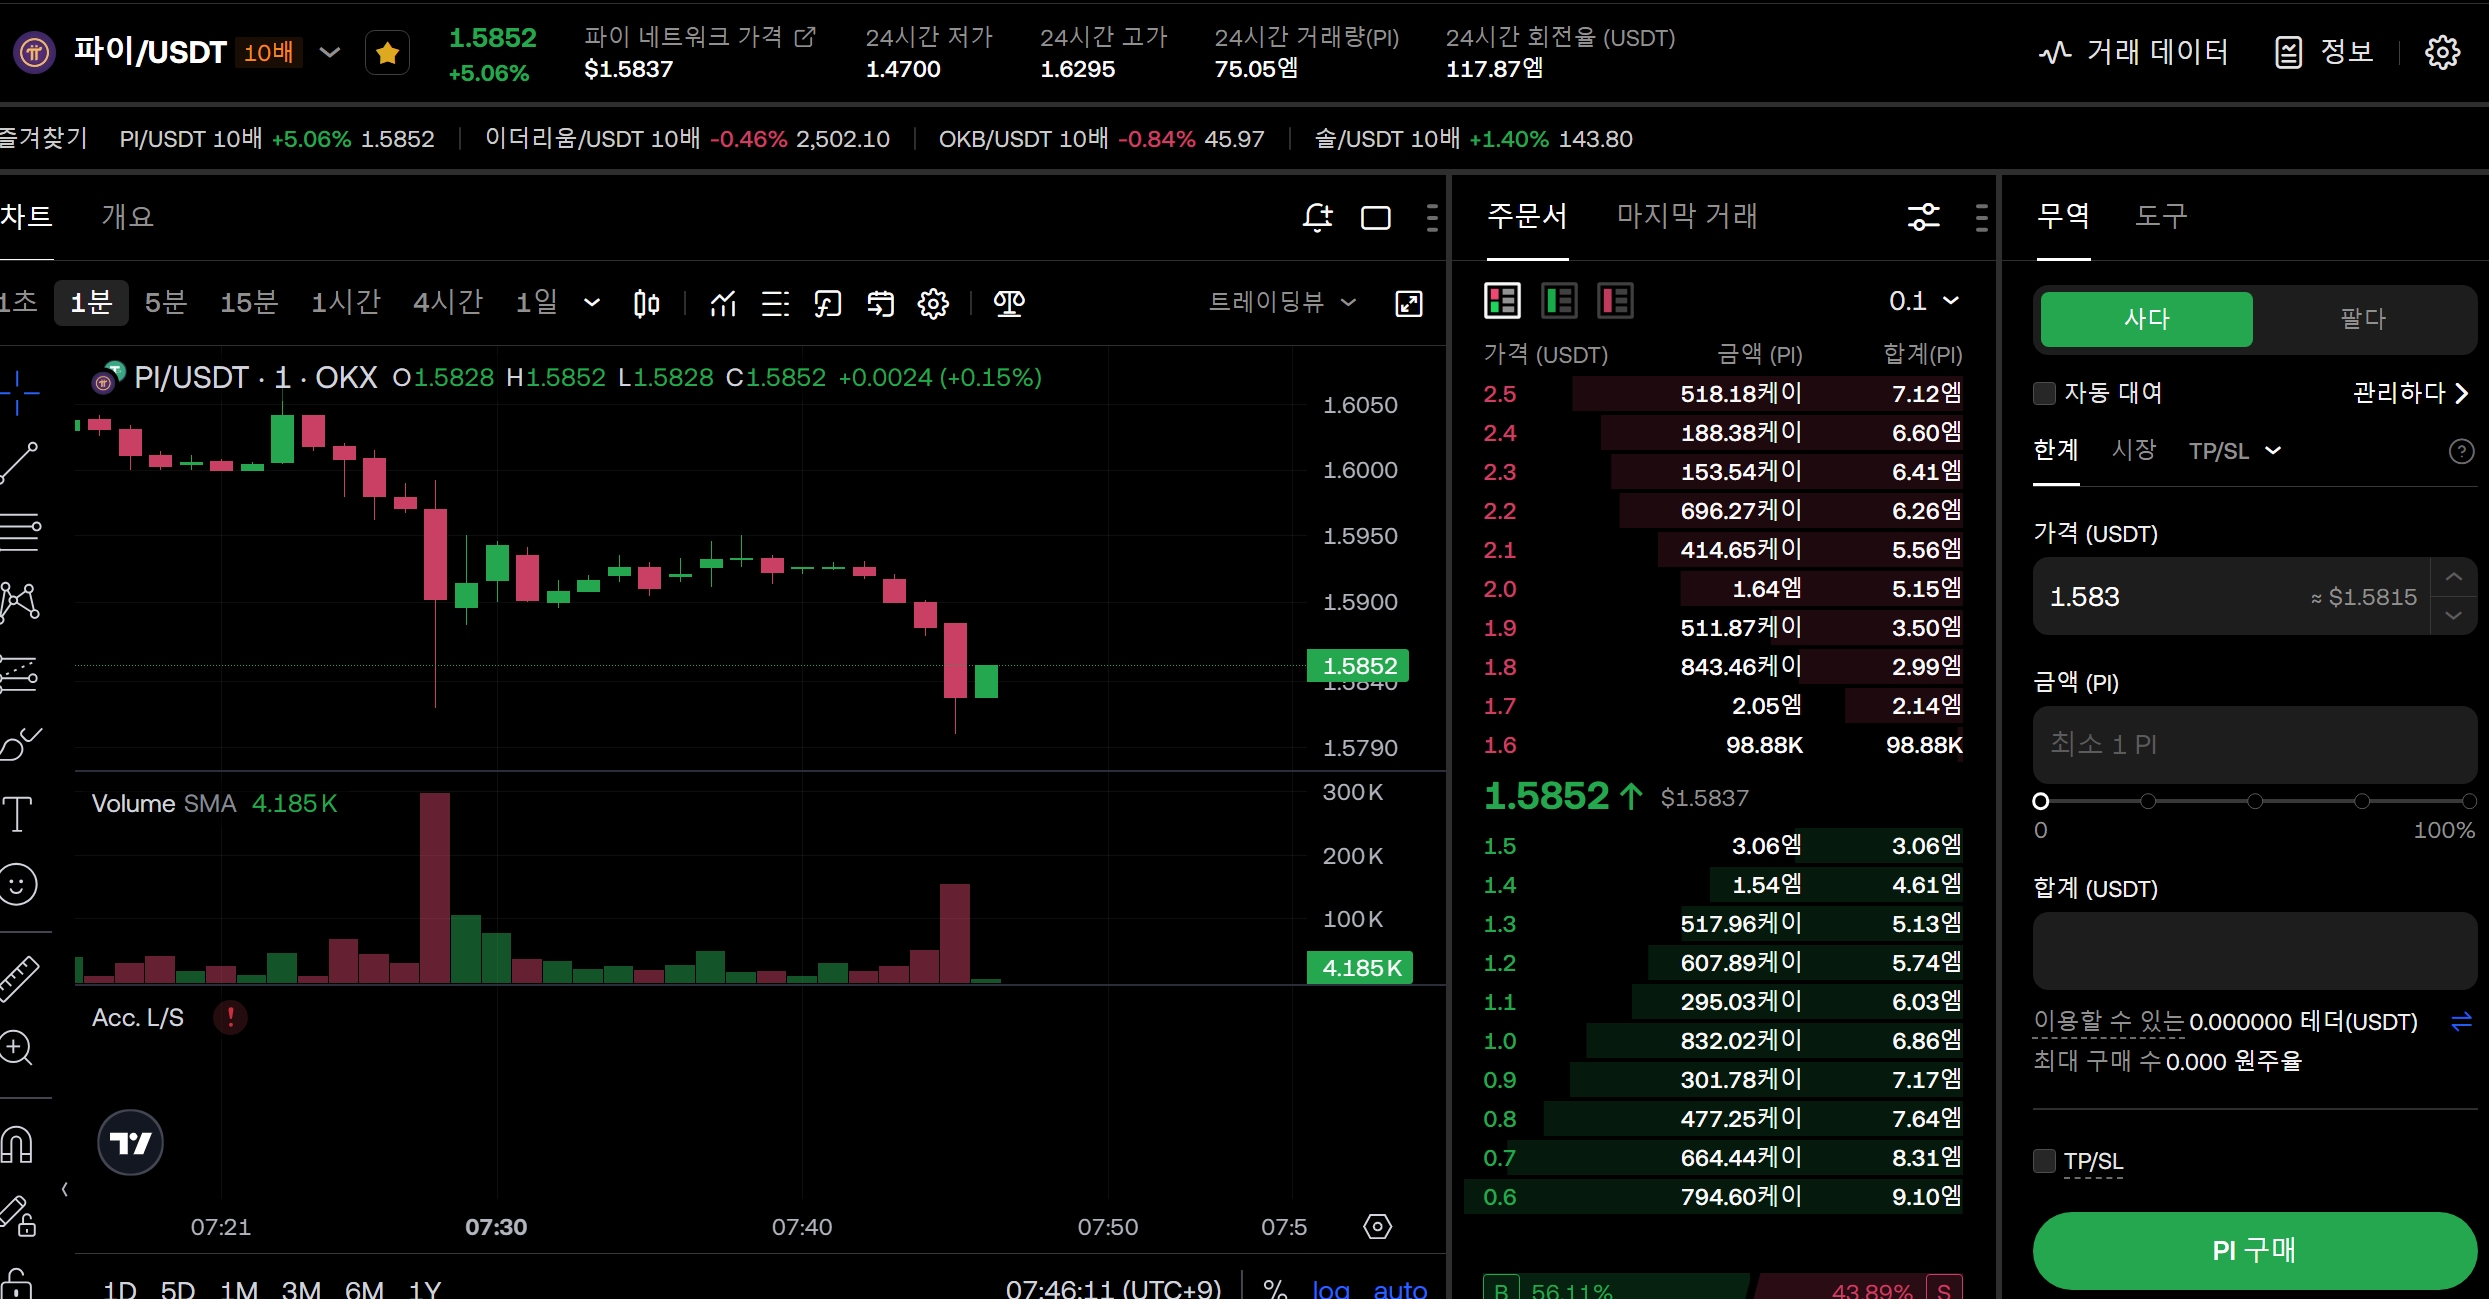2489x1299 pixels.
Task: Open the price alert bell icon
Action: click(1317, 217)
